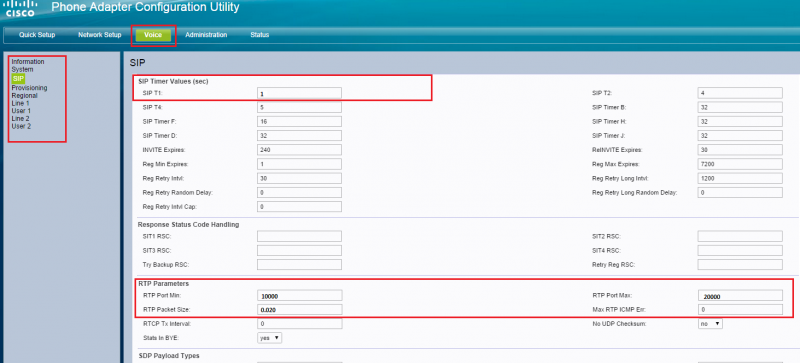The width and height of the screenshot is (800, 363).
Task: Open Provisioning in the sidebar
Action: 29,88
